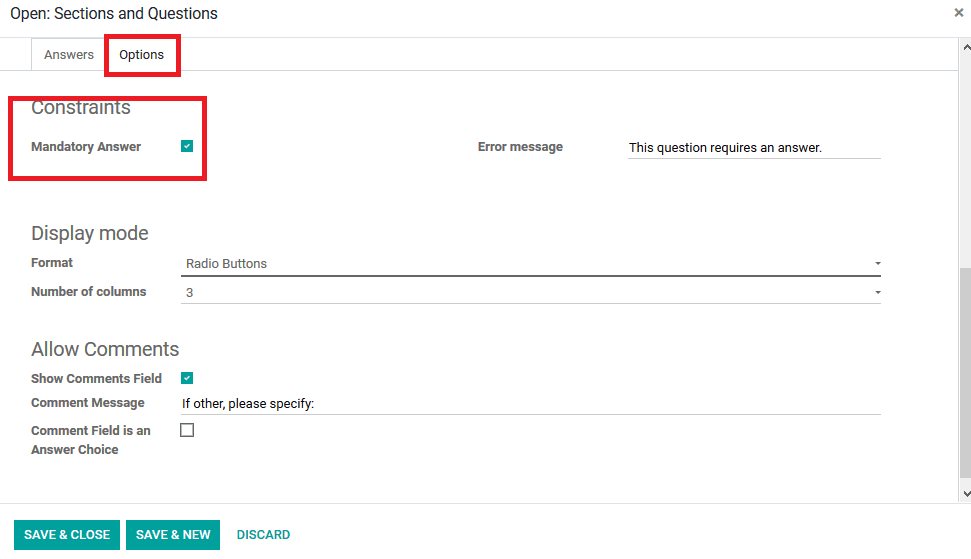
Task: Click the Number of columns label
Action: (89, 292)
